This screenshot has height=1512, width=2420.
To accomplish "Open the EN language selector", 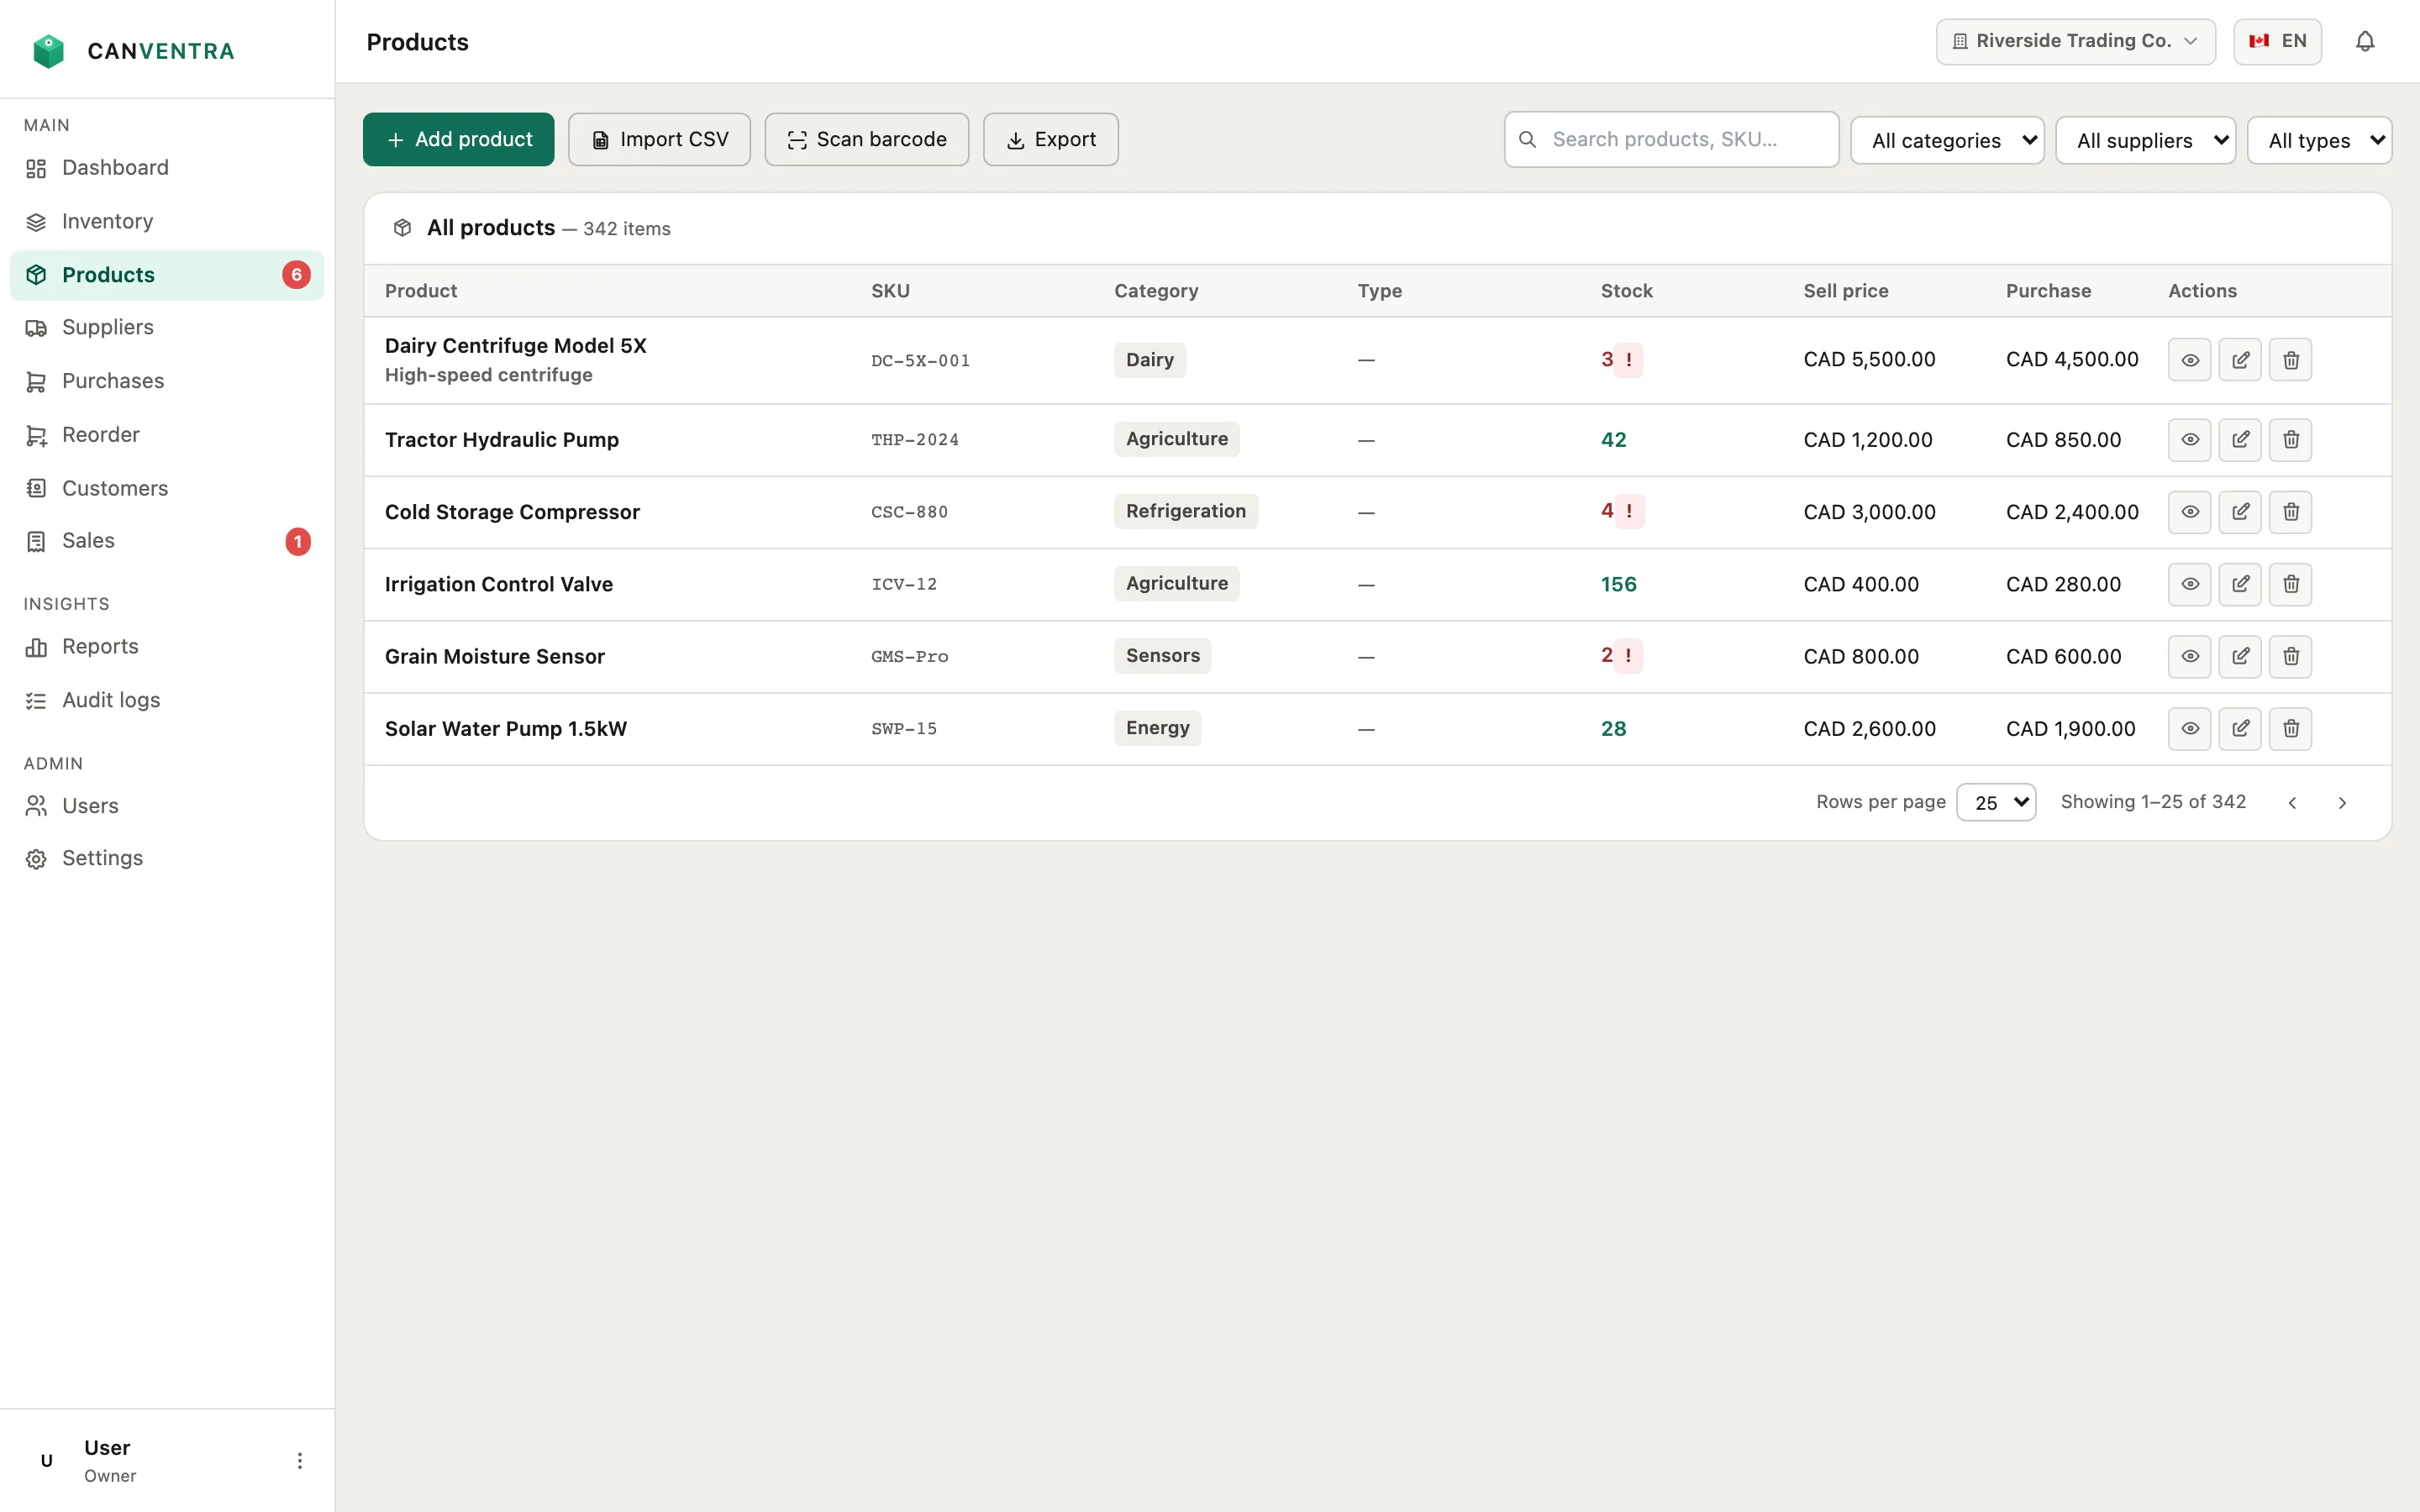I will (2277, 41).
